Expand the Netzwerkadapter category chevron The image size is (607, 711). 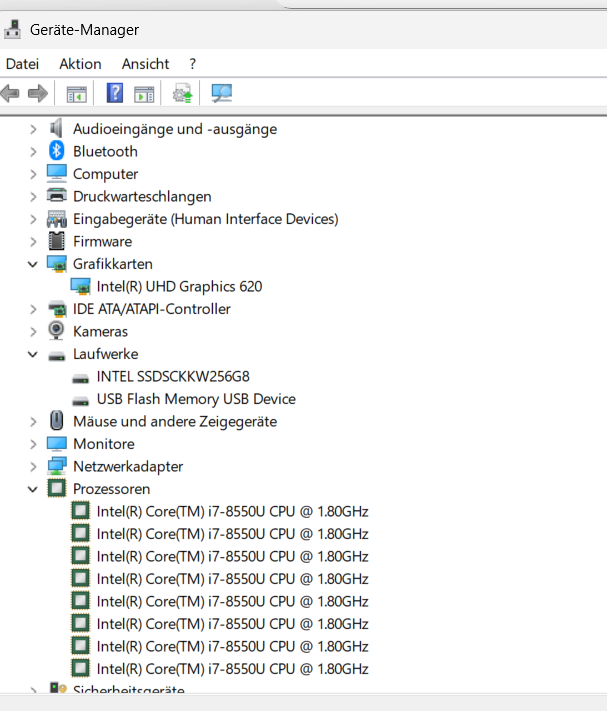coord(33,467)
